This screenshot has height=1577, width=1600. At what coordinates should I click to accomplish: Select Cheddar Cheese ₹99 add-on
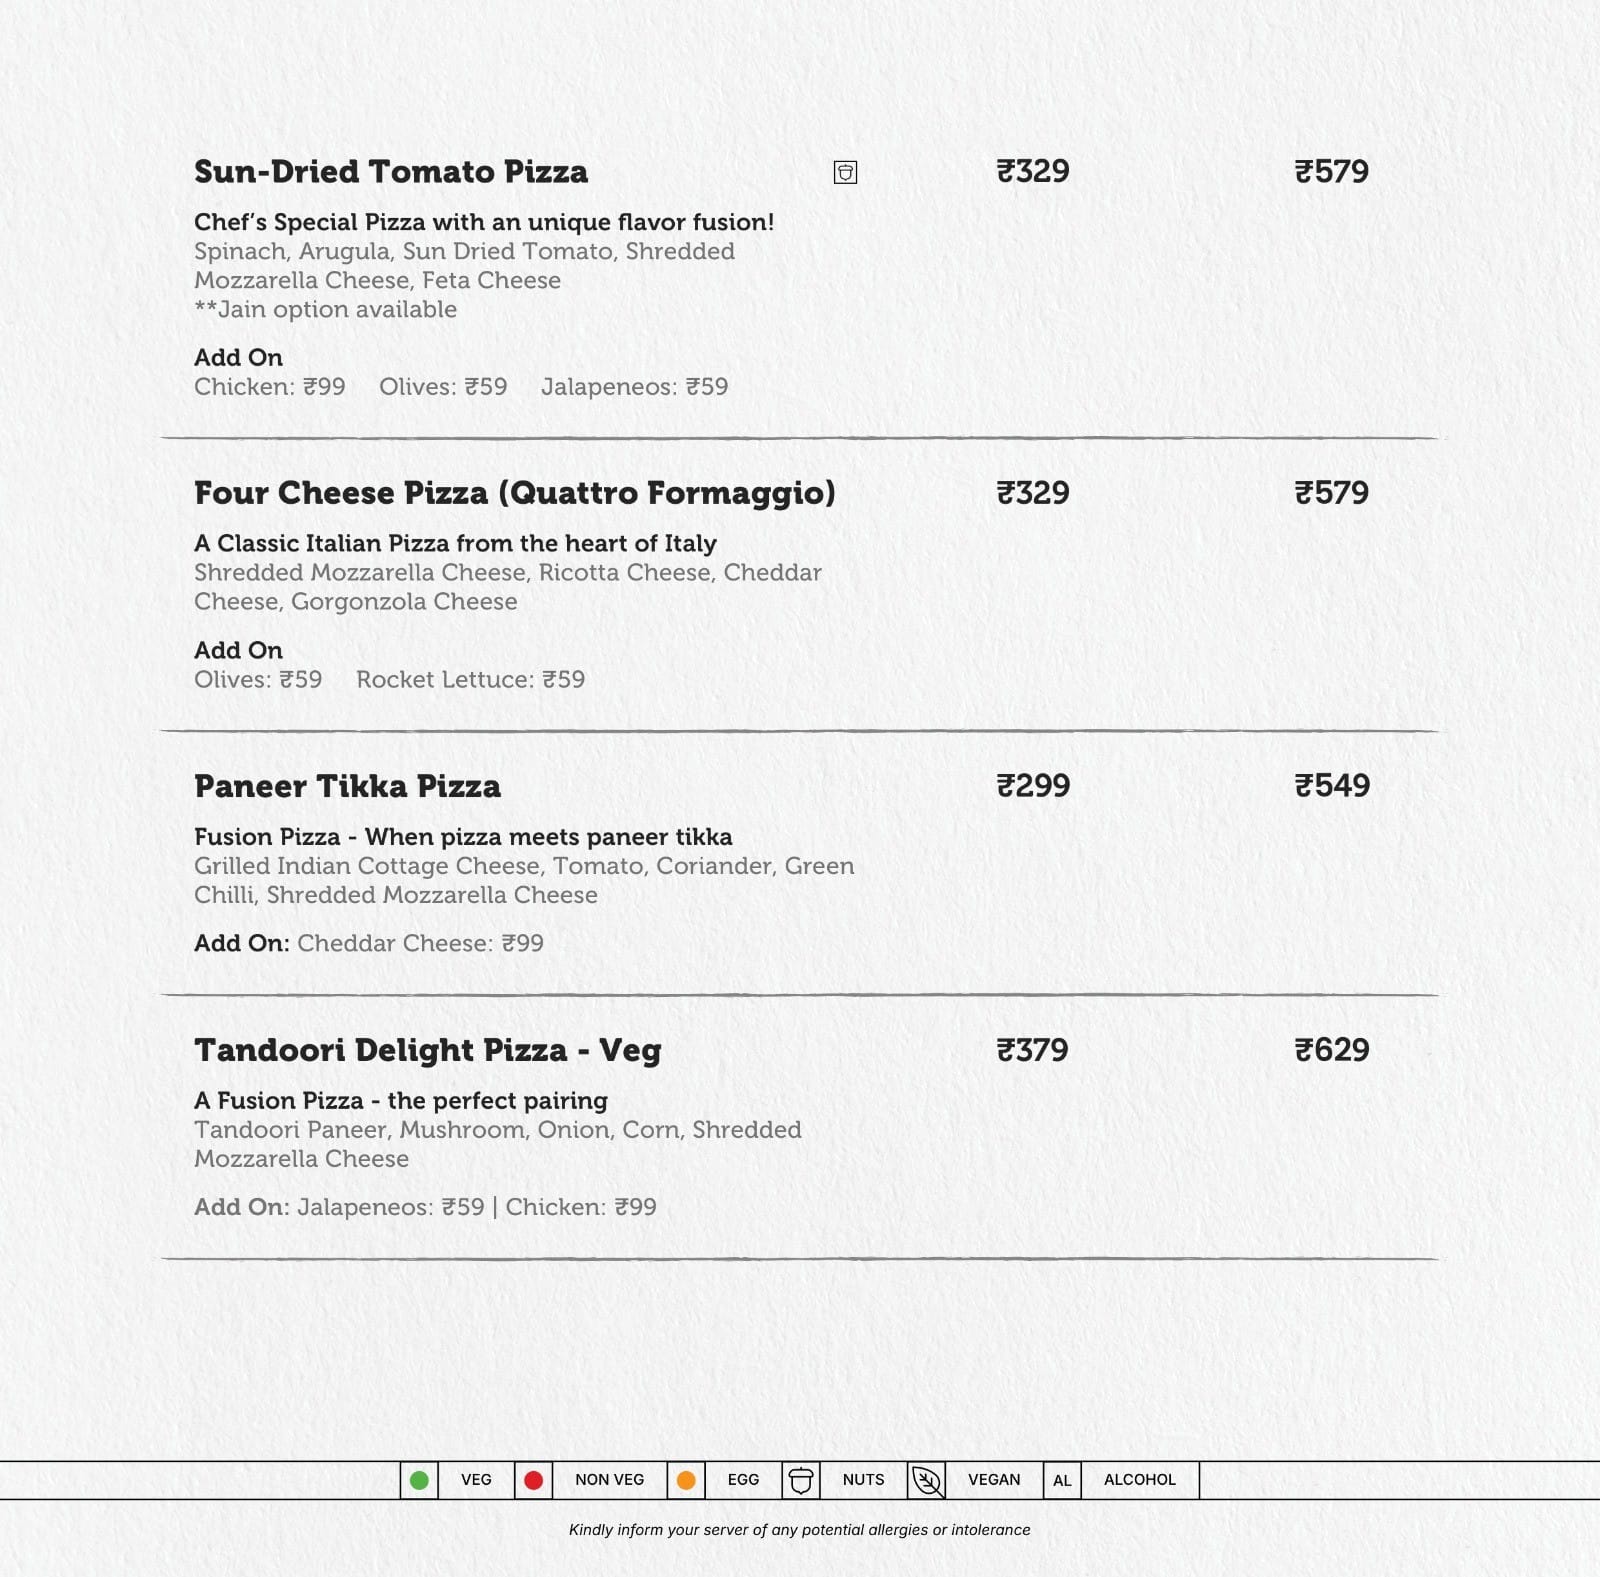point(420,944)
